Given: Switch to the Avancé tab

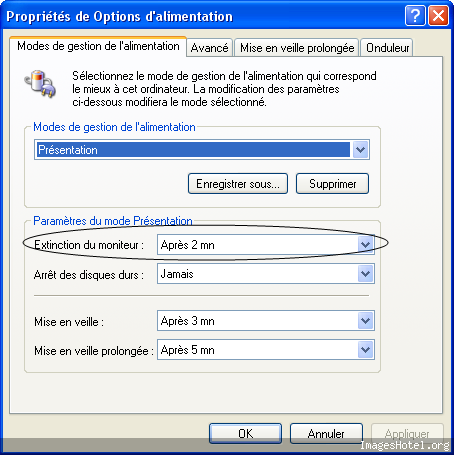Looking at the screenshot, I should point(210,48).
